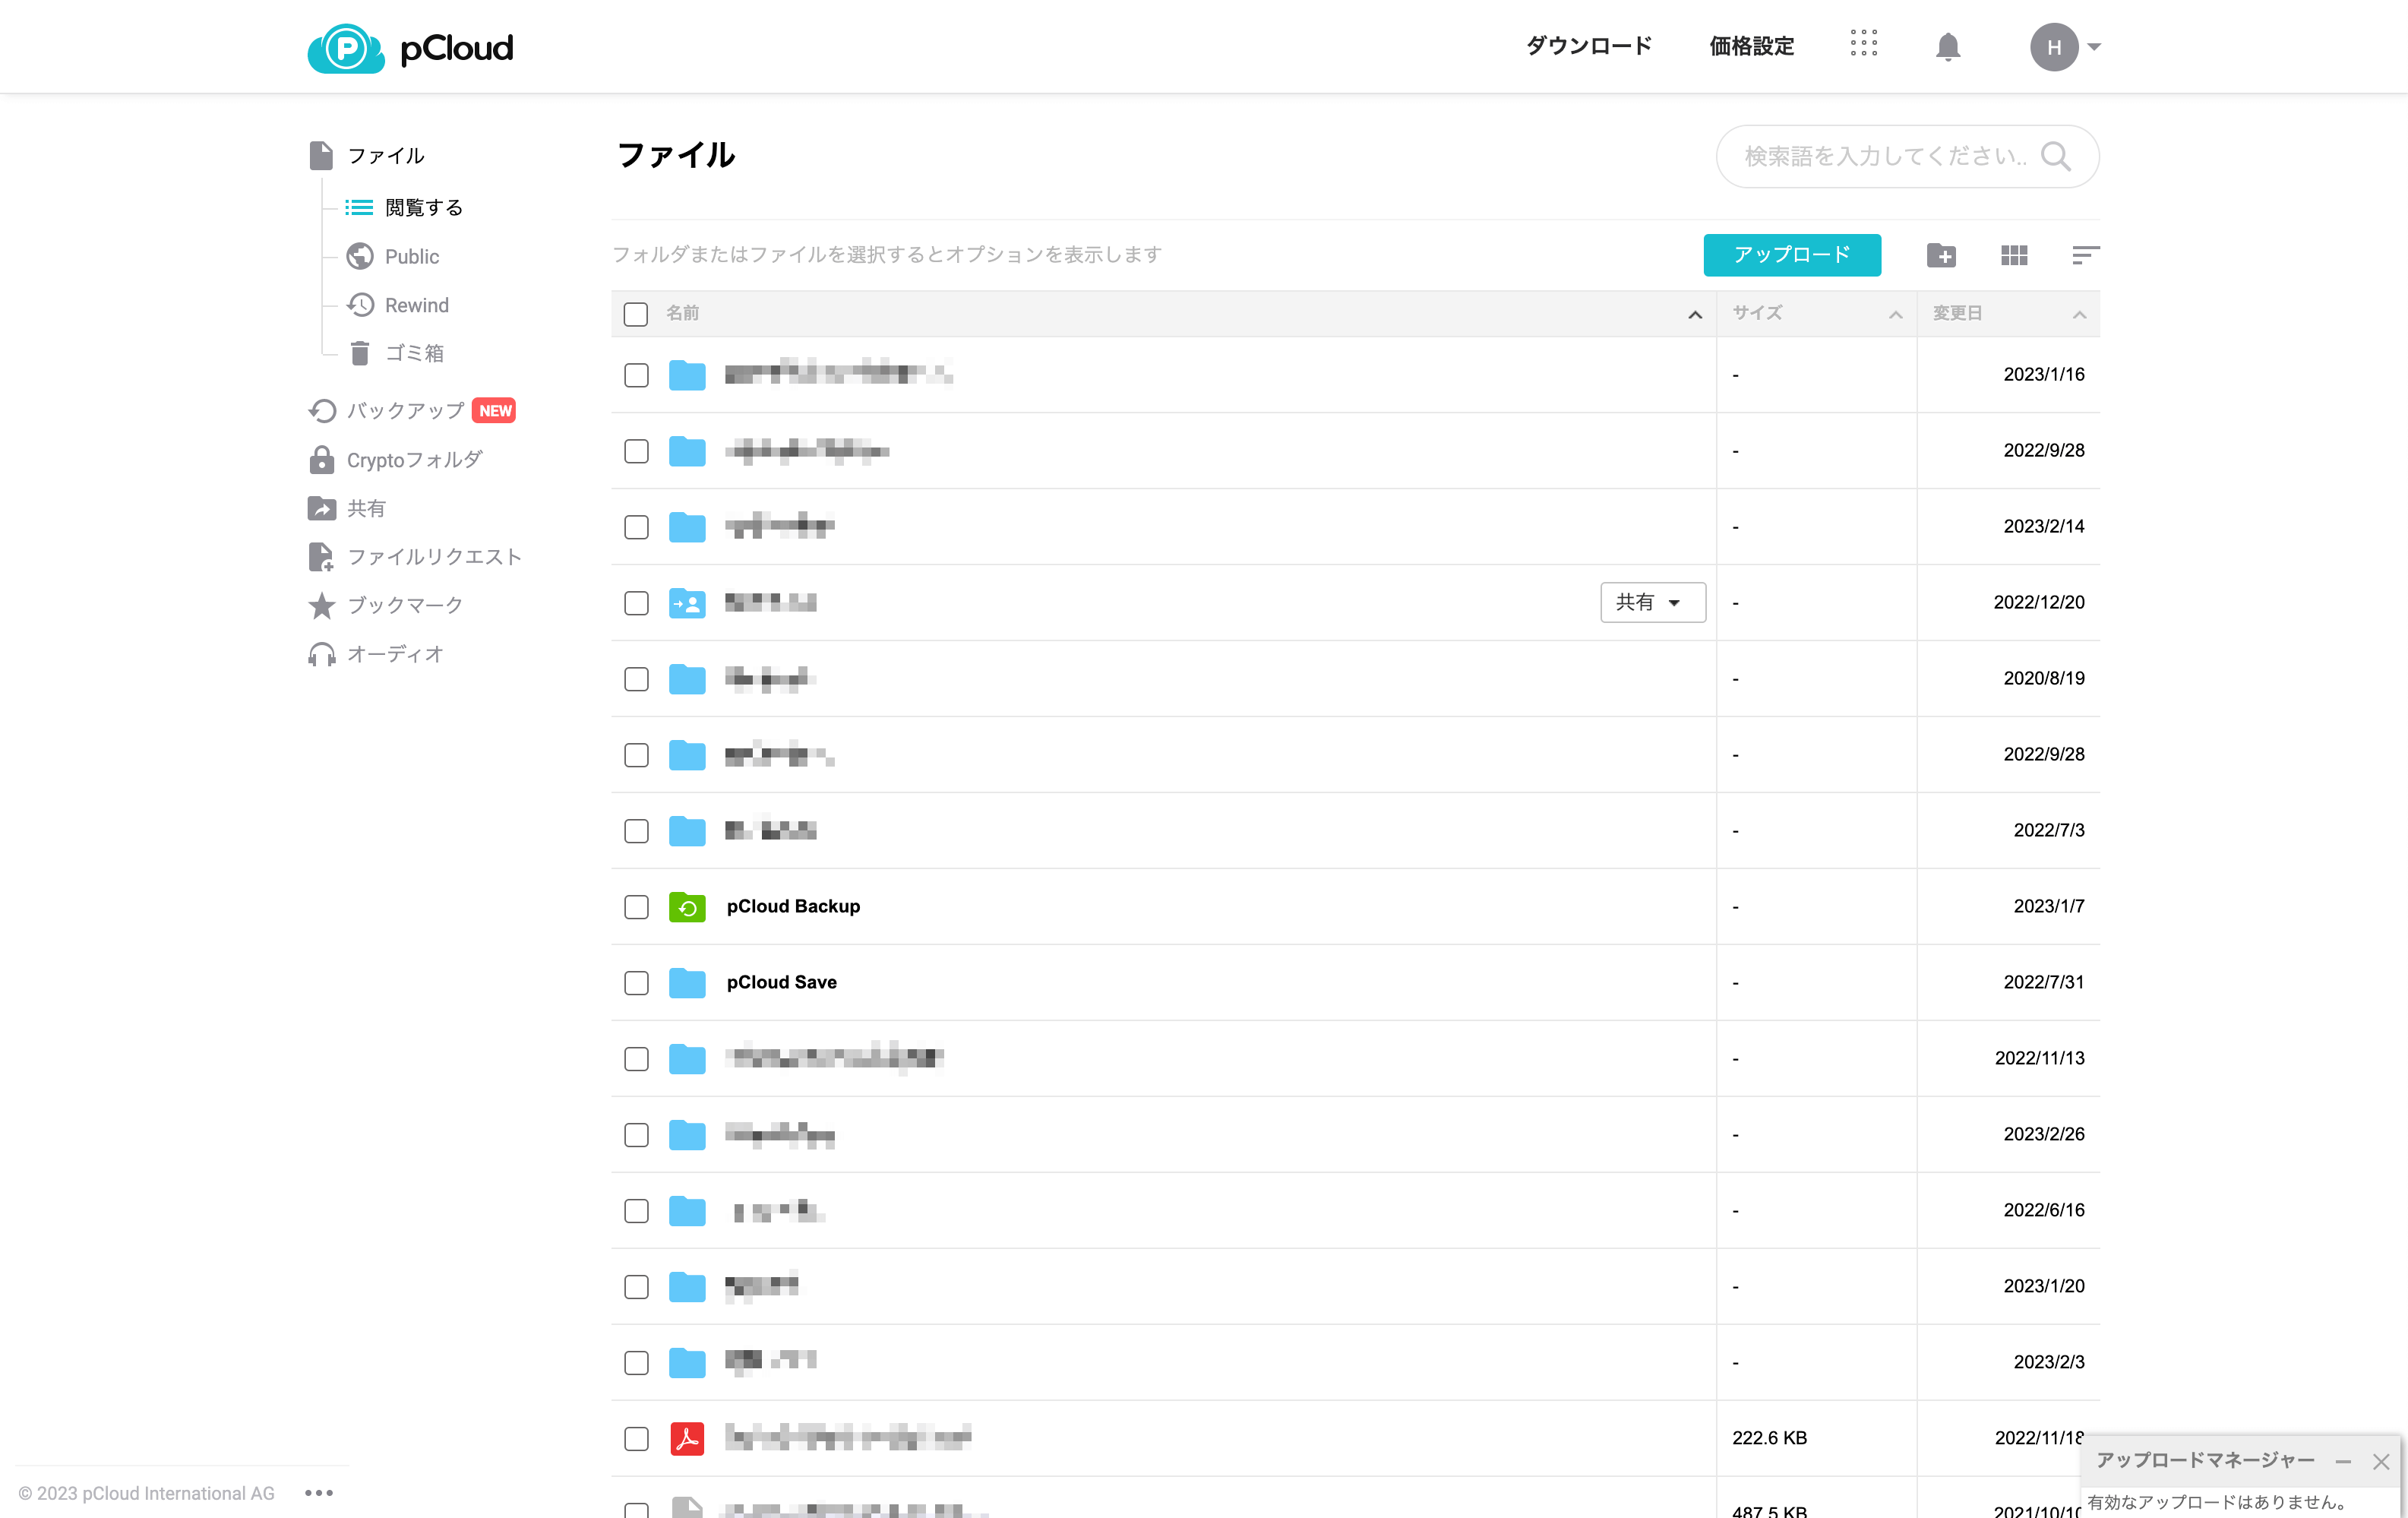Click © 2023 pCloud International AG footer
Screen dimensions: 2408x1518
[146, 1493]
